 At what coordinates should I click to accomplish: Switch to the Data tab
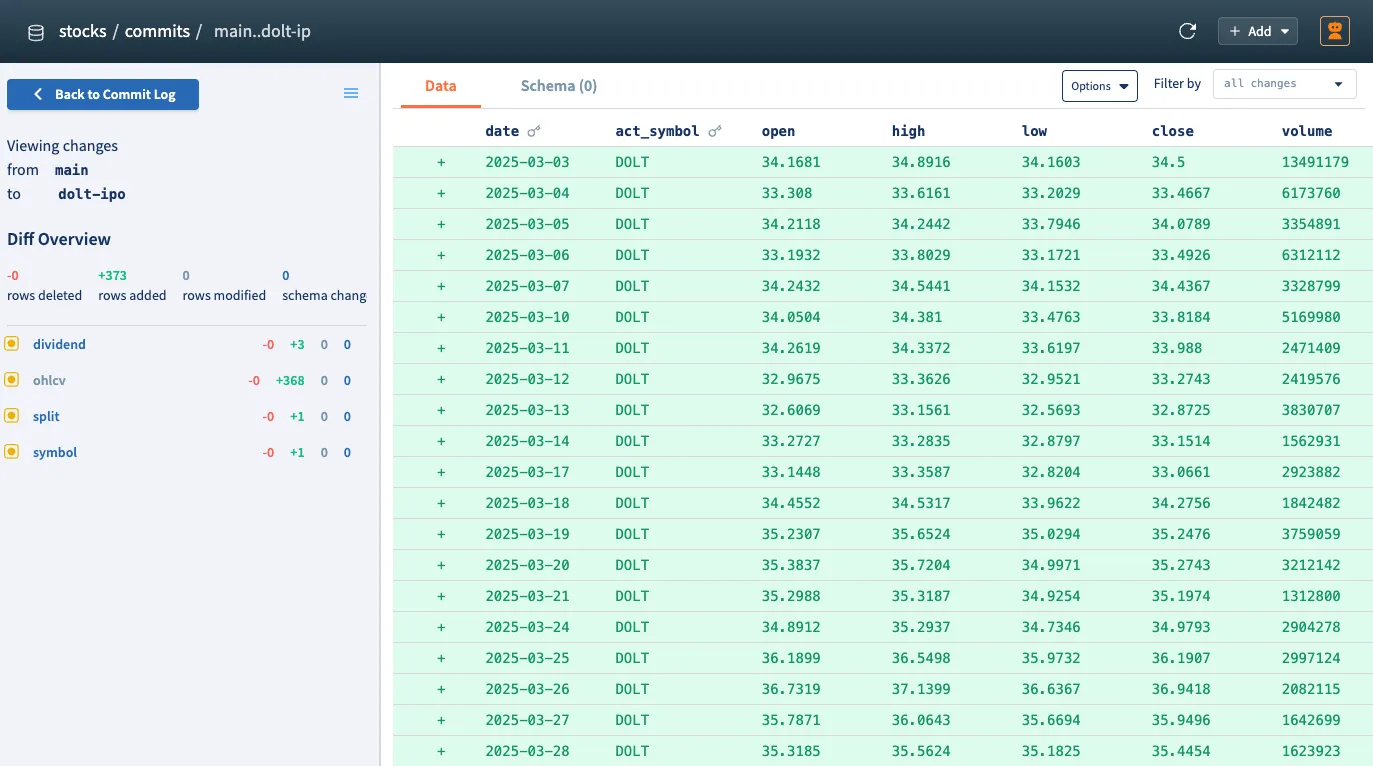[x=440, y=86]
